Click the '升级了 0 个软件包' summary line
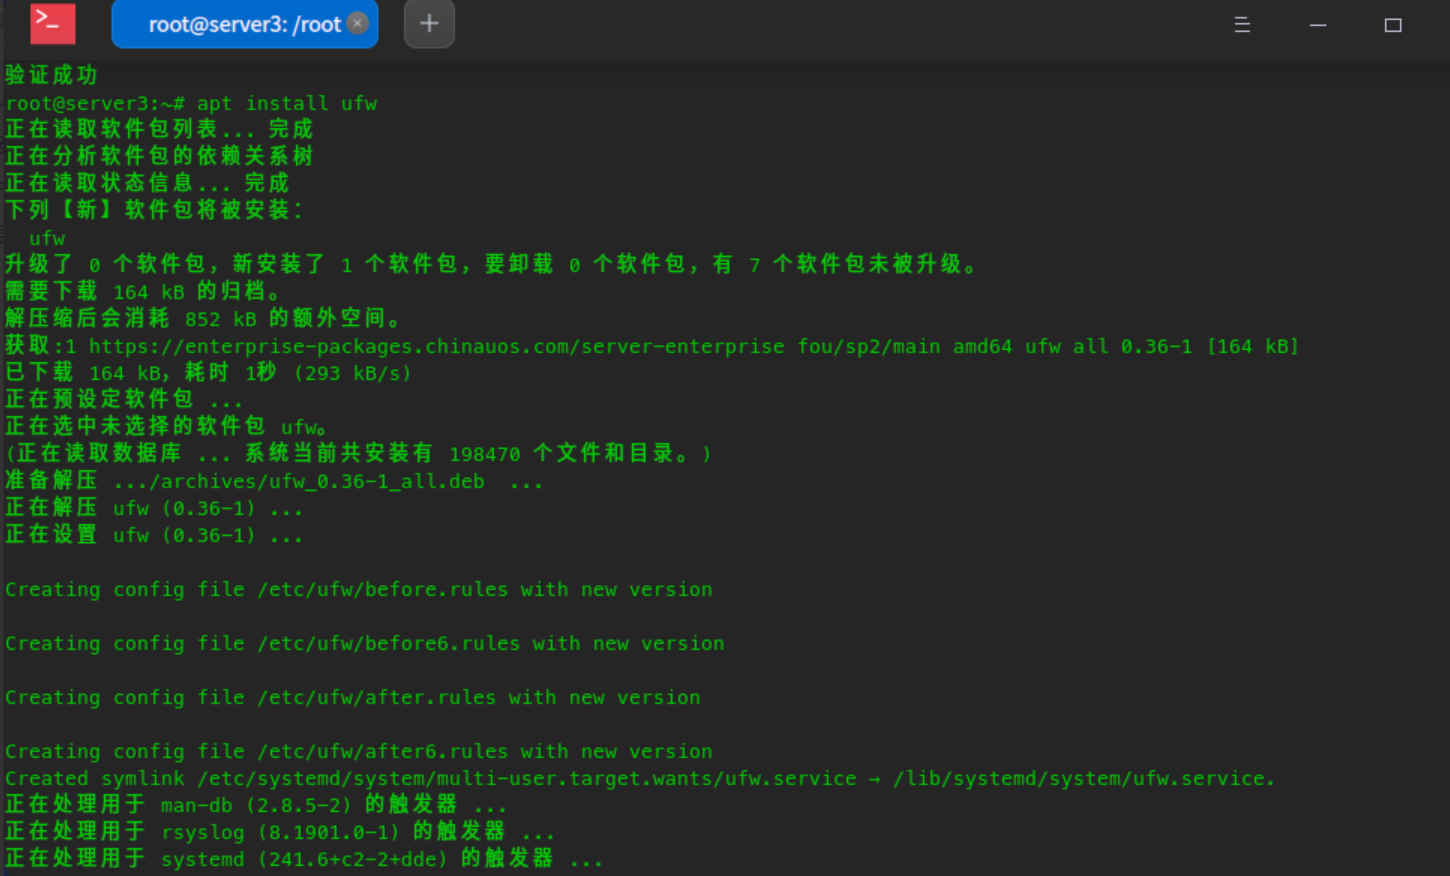This screenshot has height=876, width=1450. coord(491,264)
